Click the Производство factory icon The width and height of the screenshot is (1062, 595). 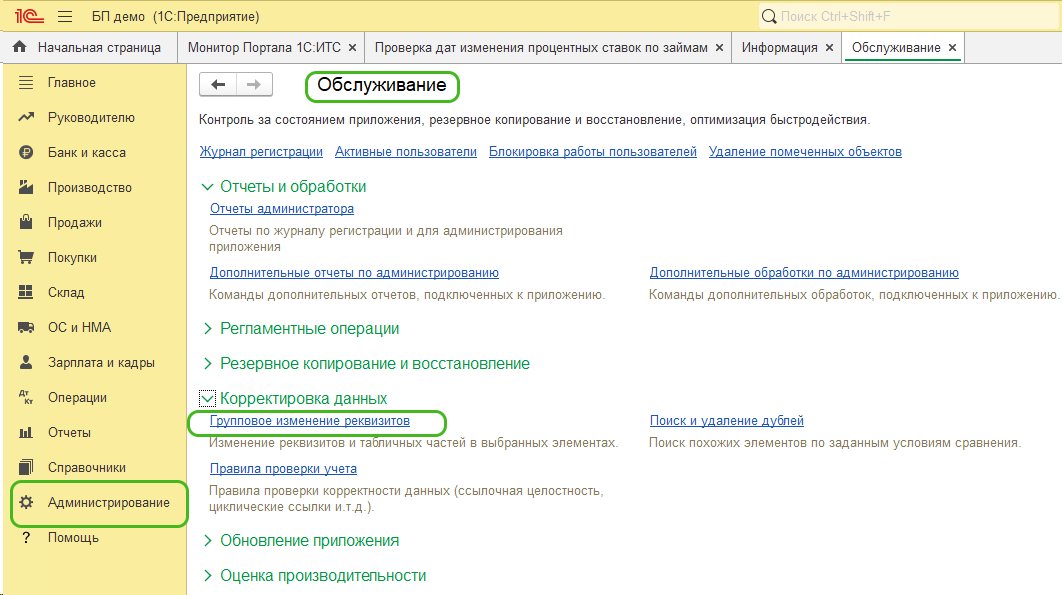tap(27, 188)
